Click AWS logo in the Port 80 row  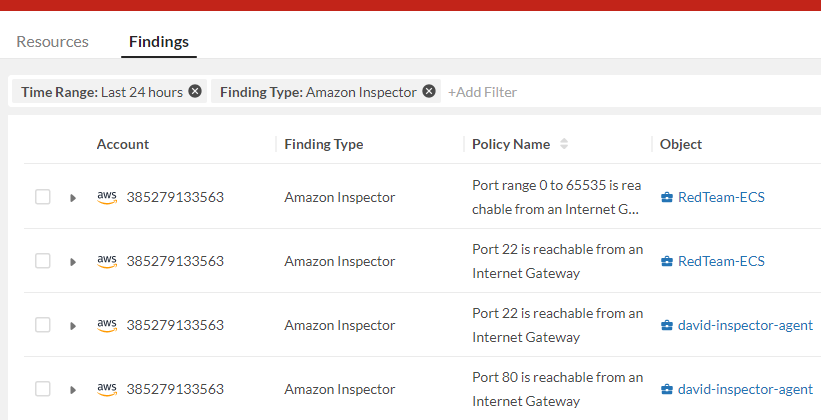pos(107,389)
